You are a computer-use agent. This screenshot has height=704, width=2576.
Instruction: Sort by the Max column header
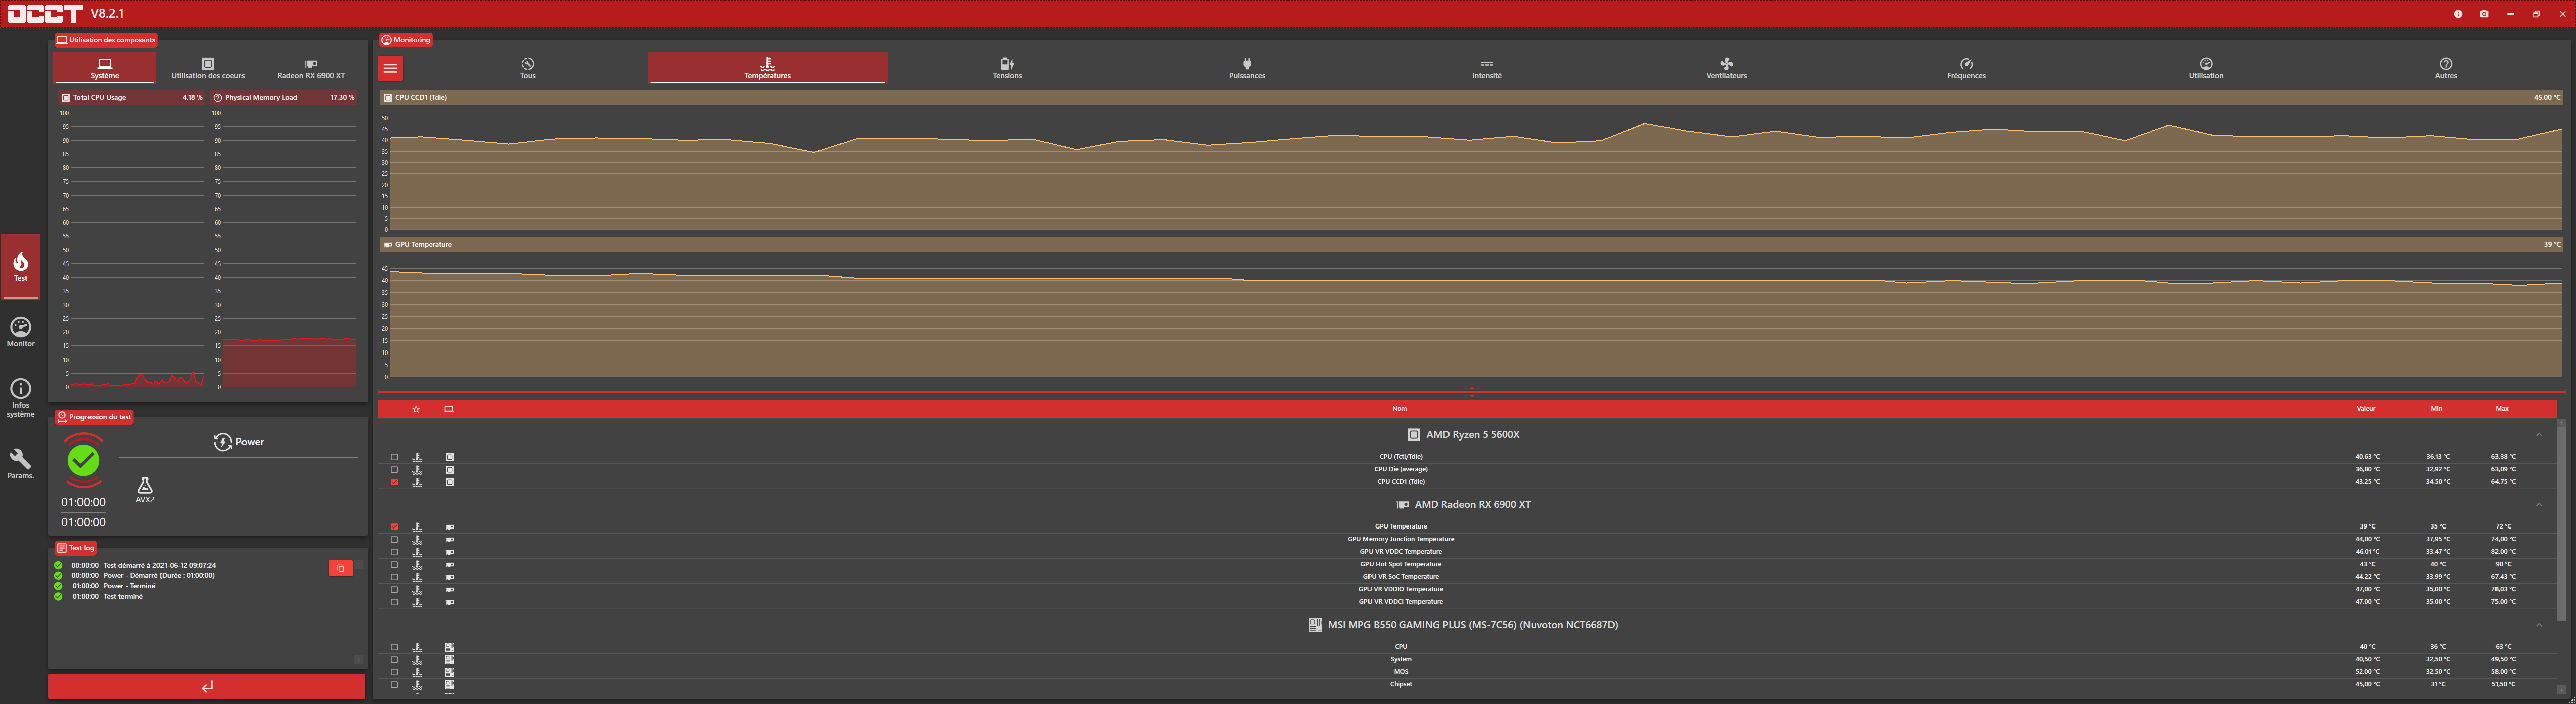point(2501,409)
